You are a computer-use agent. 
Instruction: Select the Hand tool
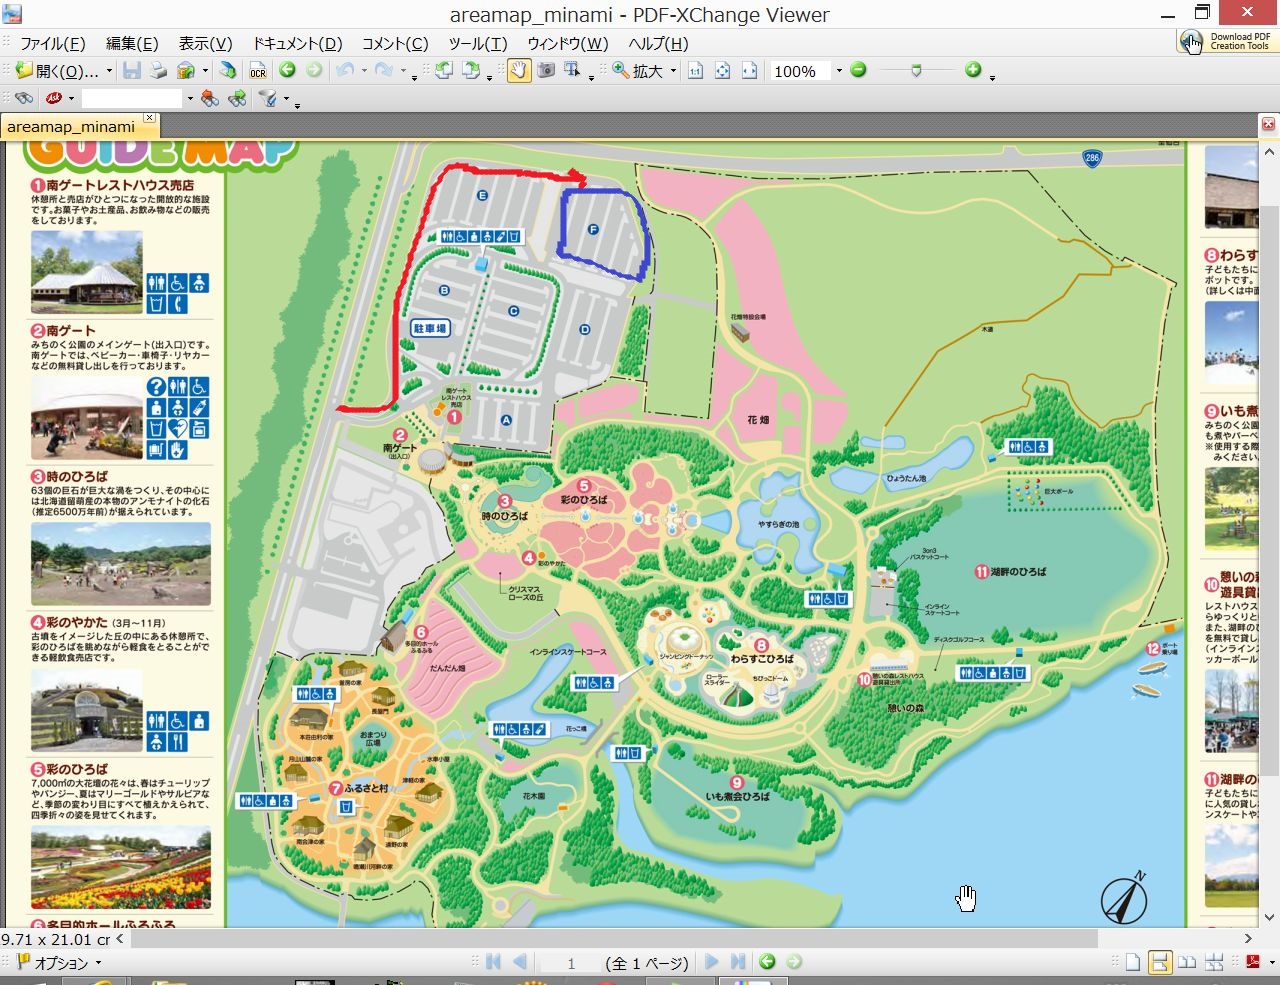click(518, 71)
